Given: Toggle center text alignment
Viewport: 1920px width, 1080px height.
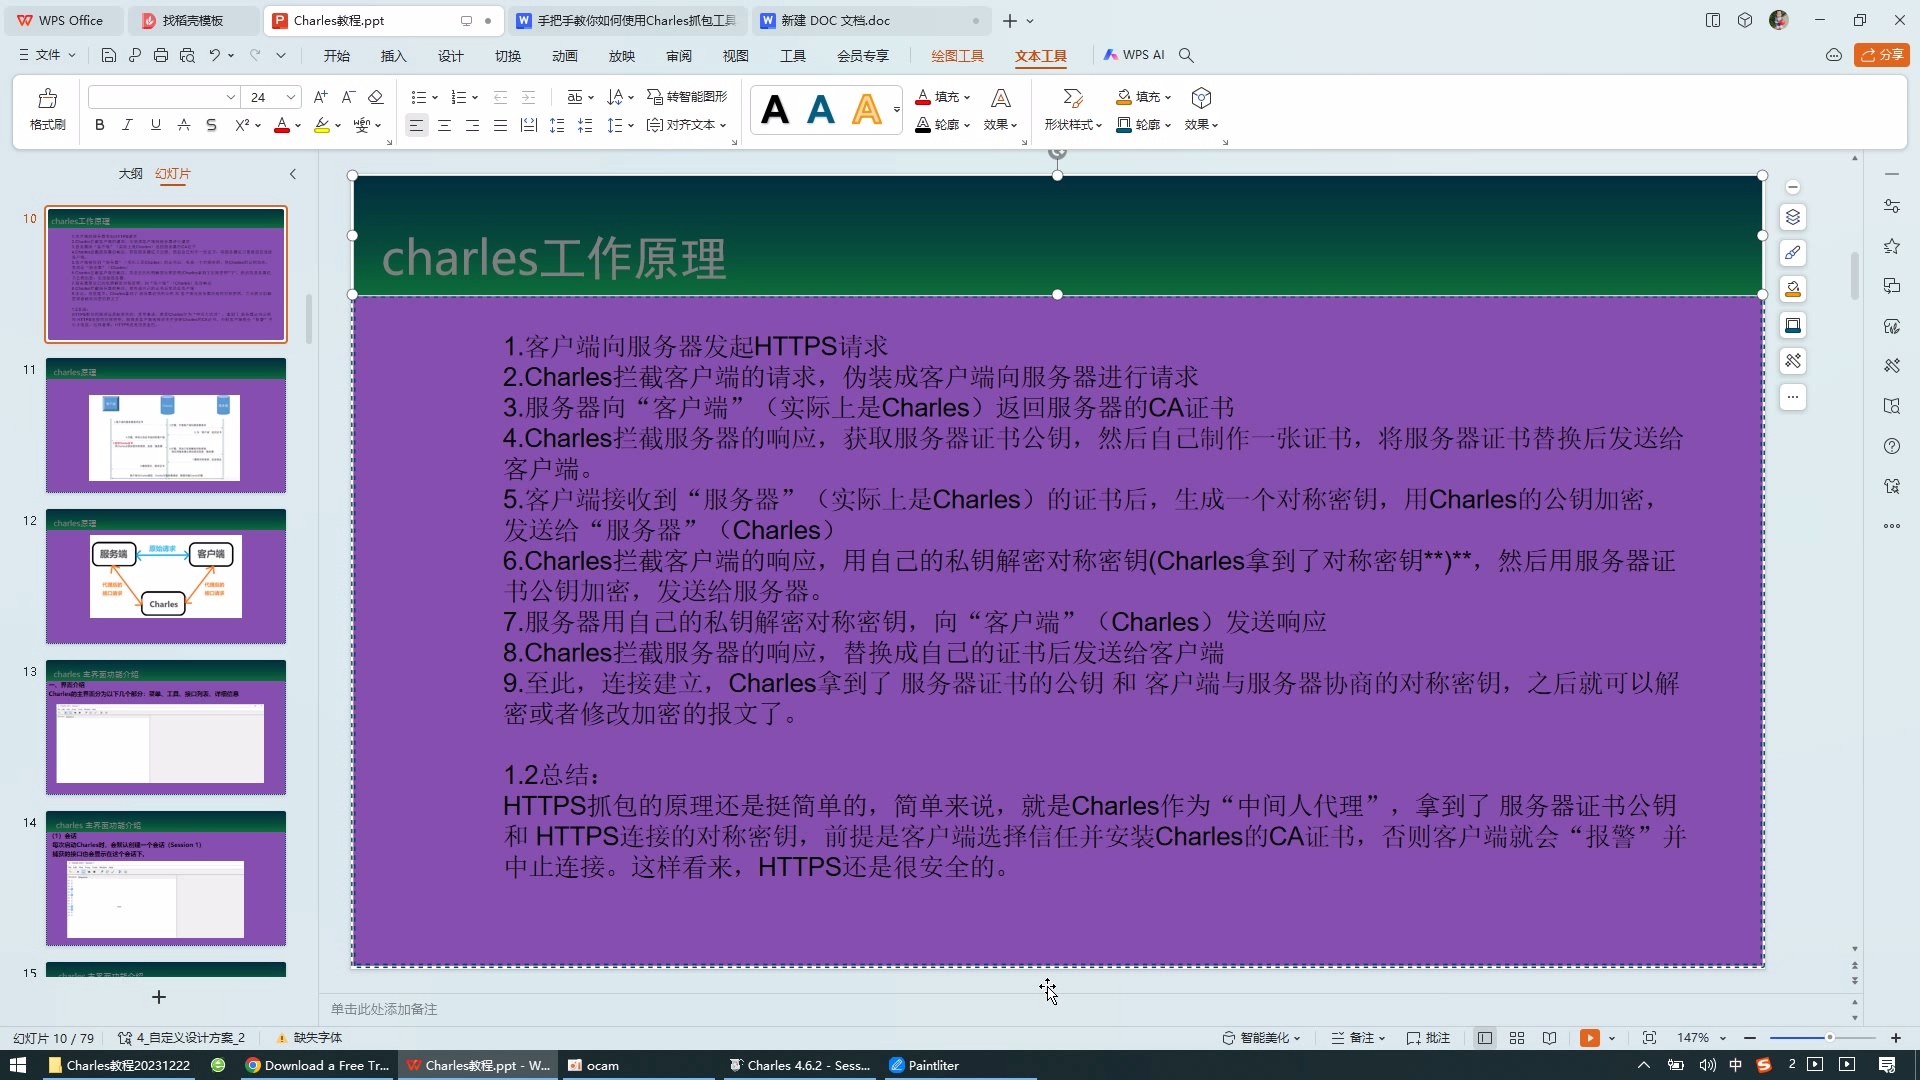Looking at the screenshot, I should (x=444, y=125).
